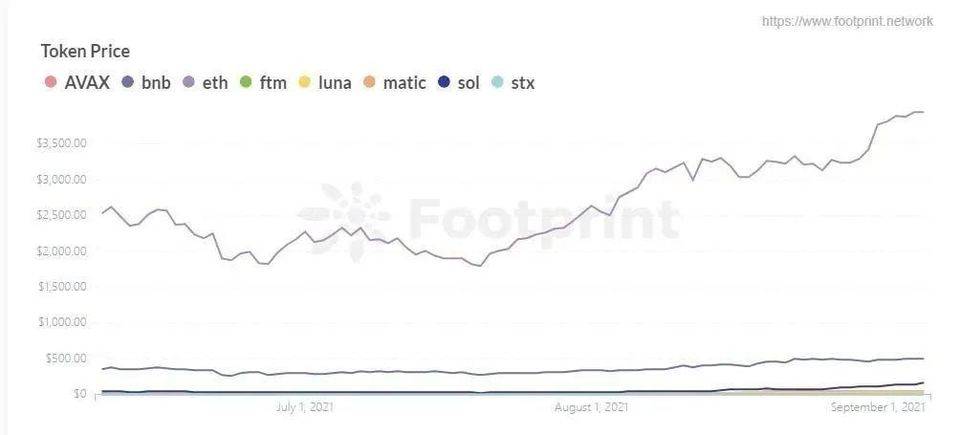Select the September 1, 2021 axis label
This screenshot has width=960, height=435.
point(877,407)
